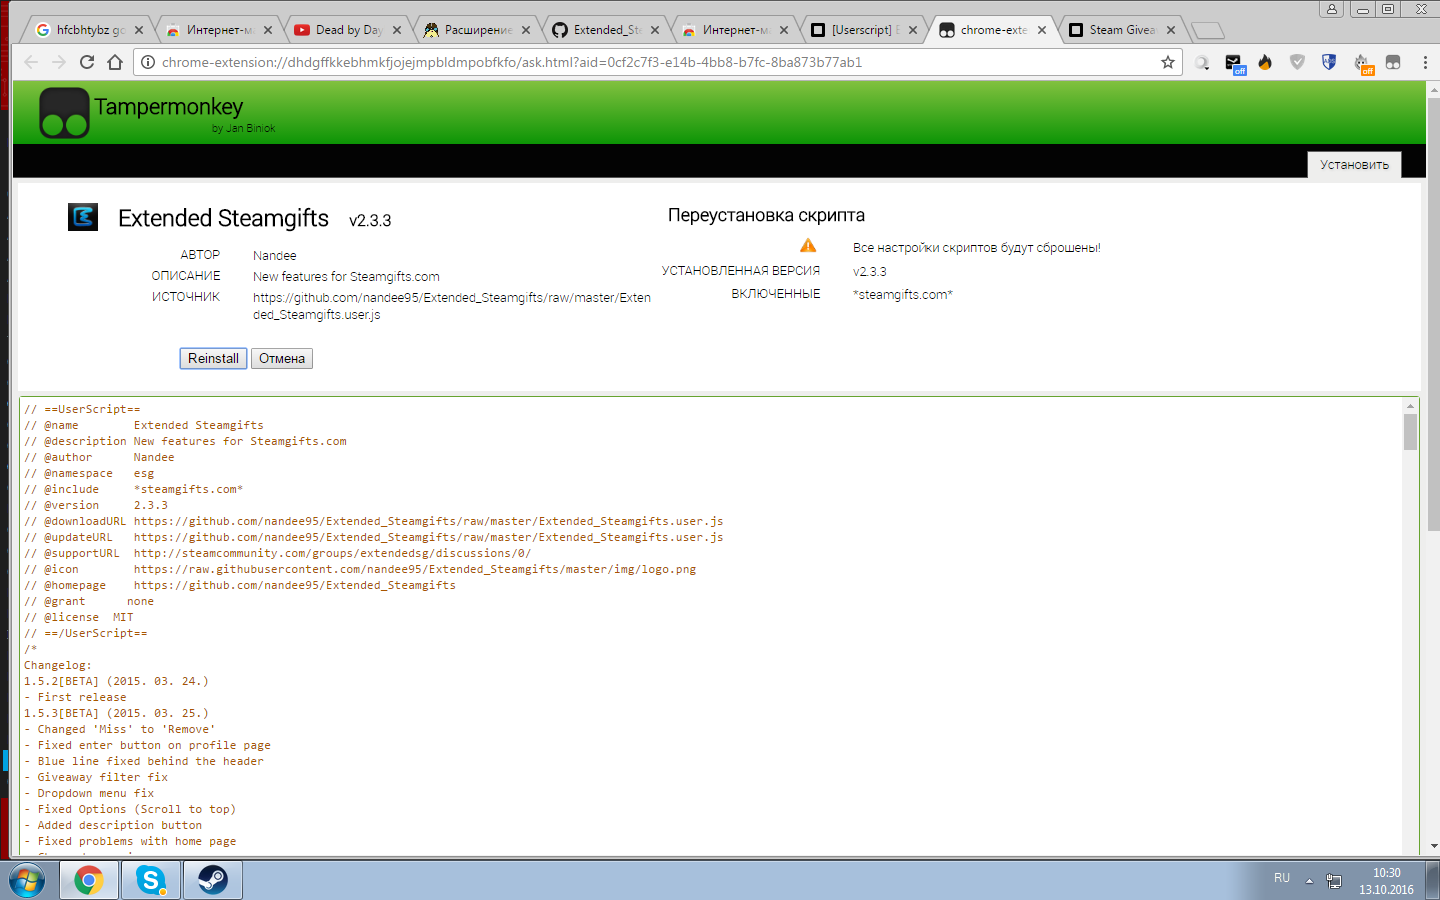Switch the RU input language indicator
The width and height of the screenshot is (1440, 900).
tap(1282, 878)
